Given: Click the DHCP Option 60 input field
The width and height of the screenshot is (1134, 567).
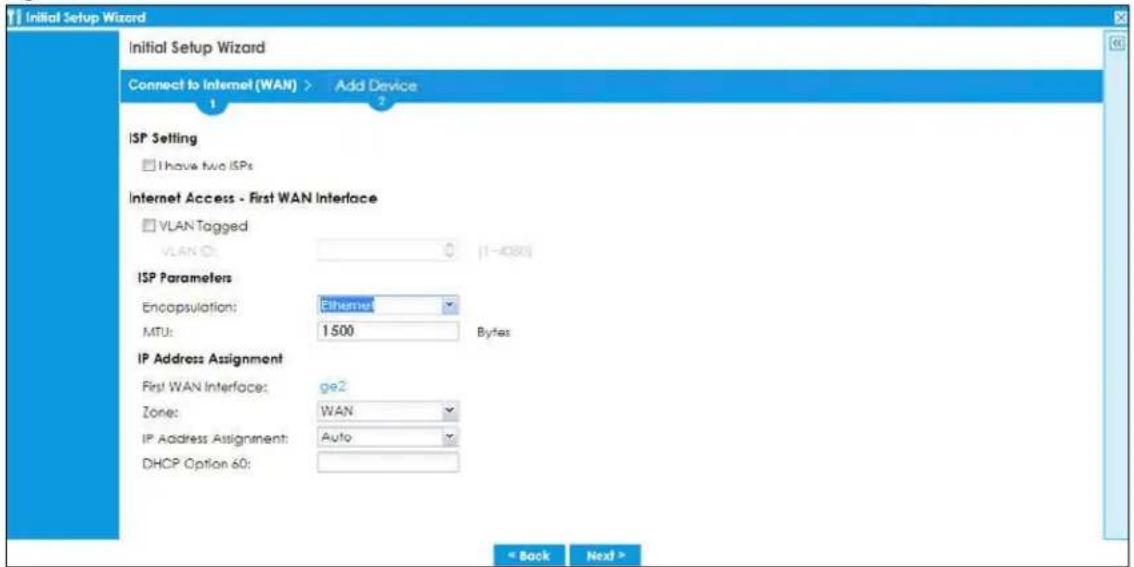Looking at the screenshot, I should pyautogui.click(x=388, y=463).
